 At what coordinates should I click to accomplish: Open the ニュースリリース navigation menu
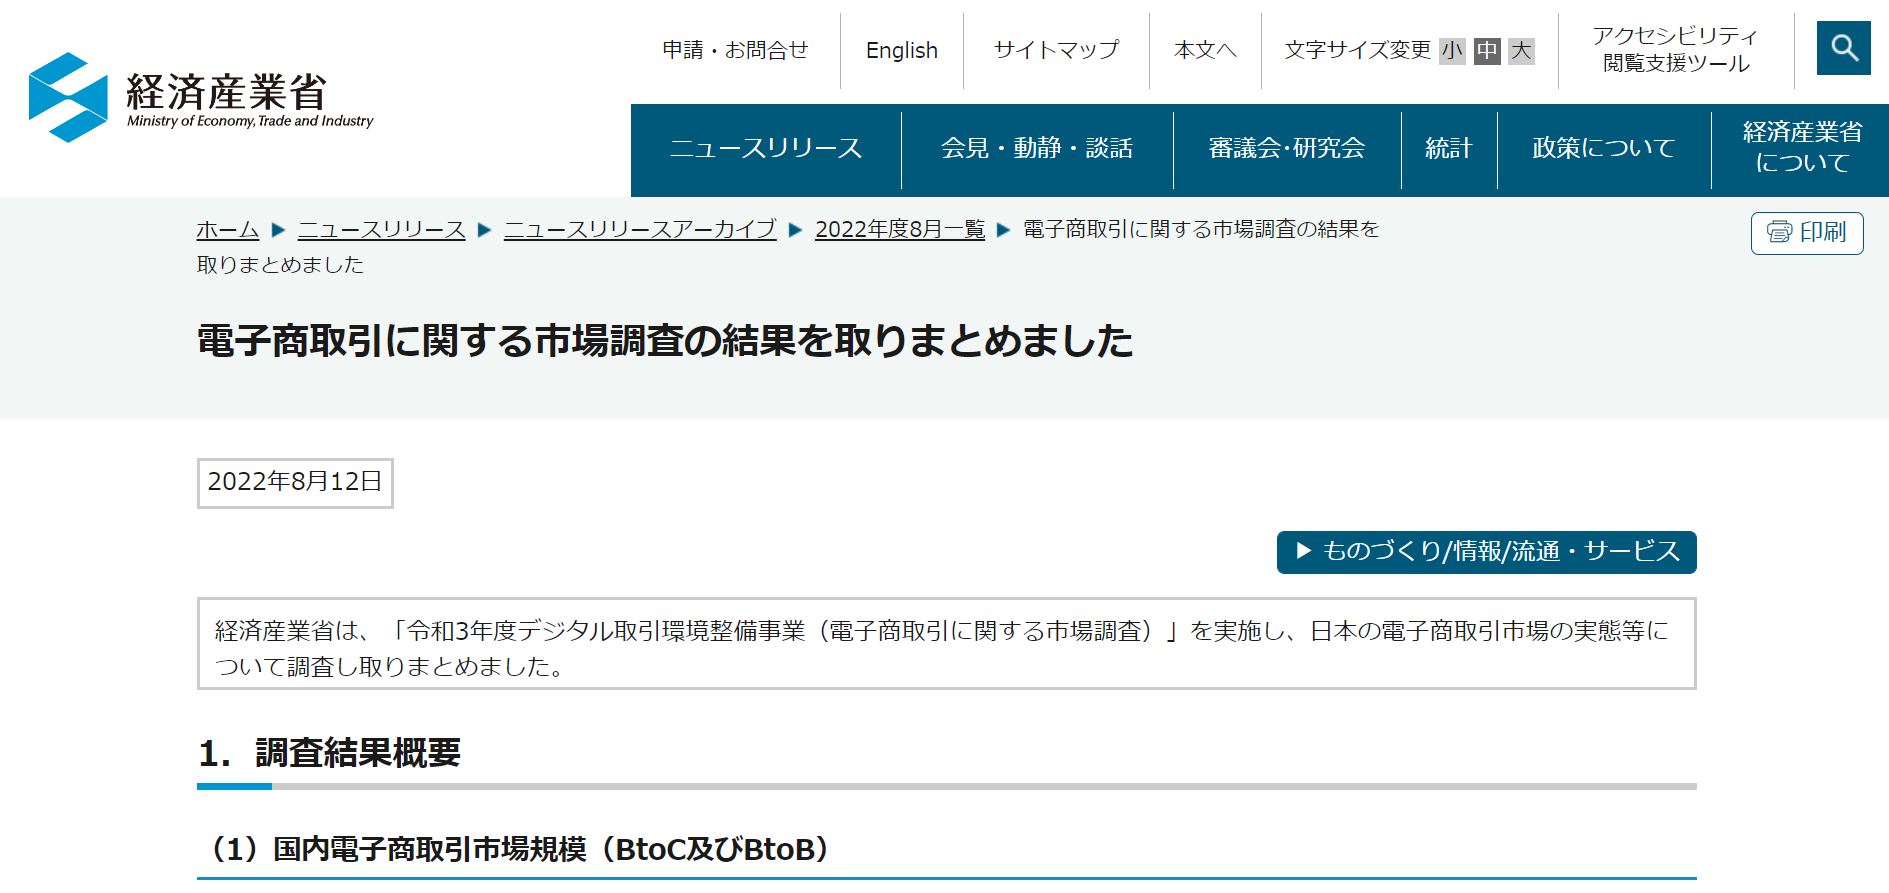tap(766, 148)
